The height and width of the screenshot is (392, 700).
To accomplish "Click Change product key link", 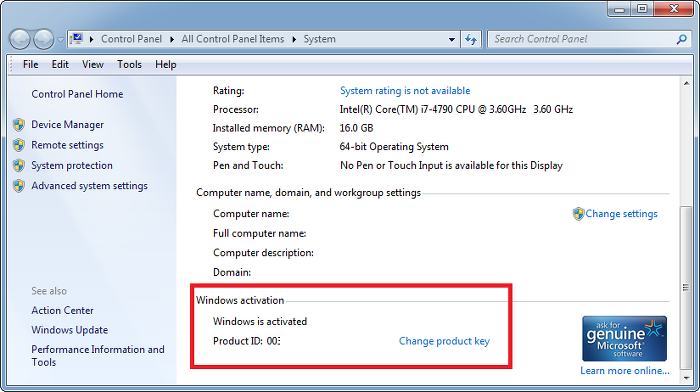I will (x=444, y=341).
